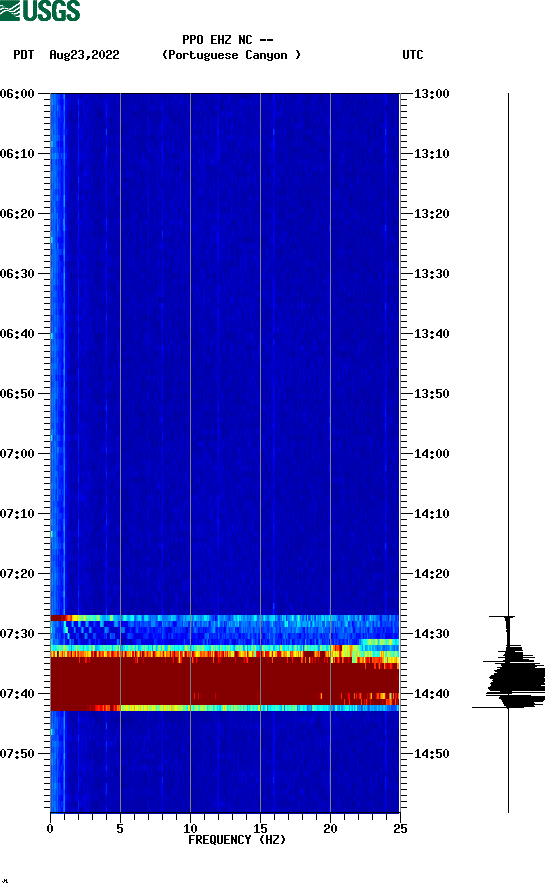Click the 13:20 UTC time label

coord(432,214)
